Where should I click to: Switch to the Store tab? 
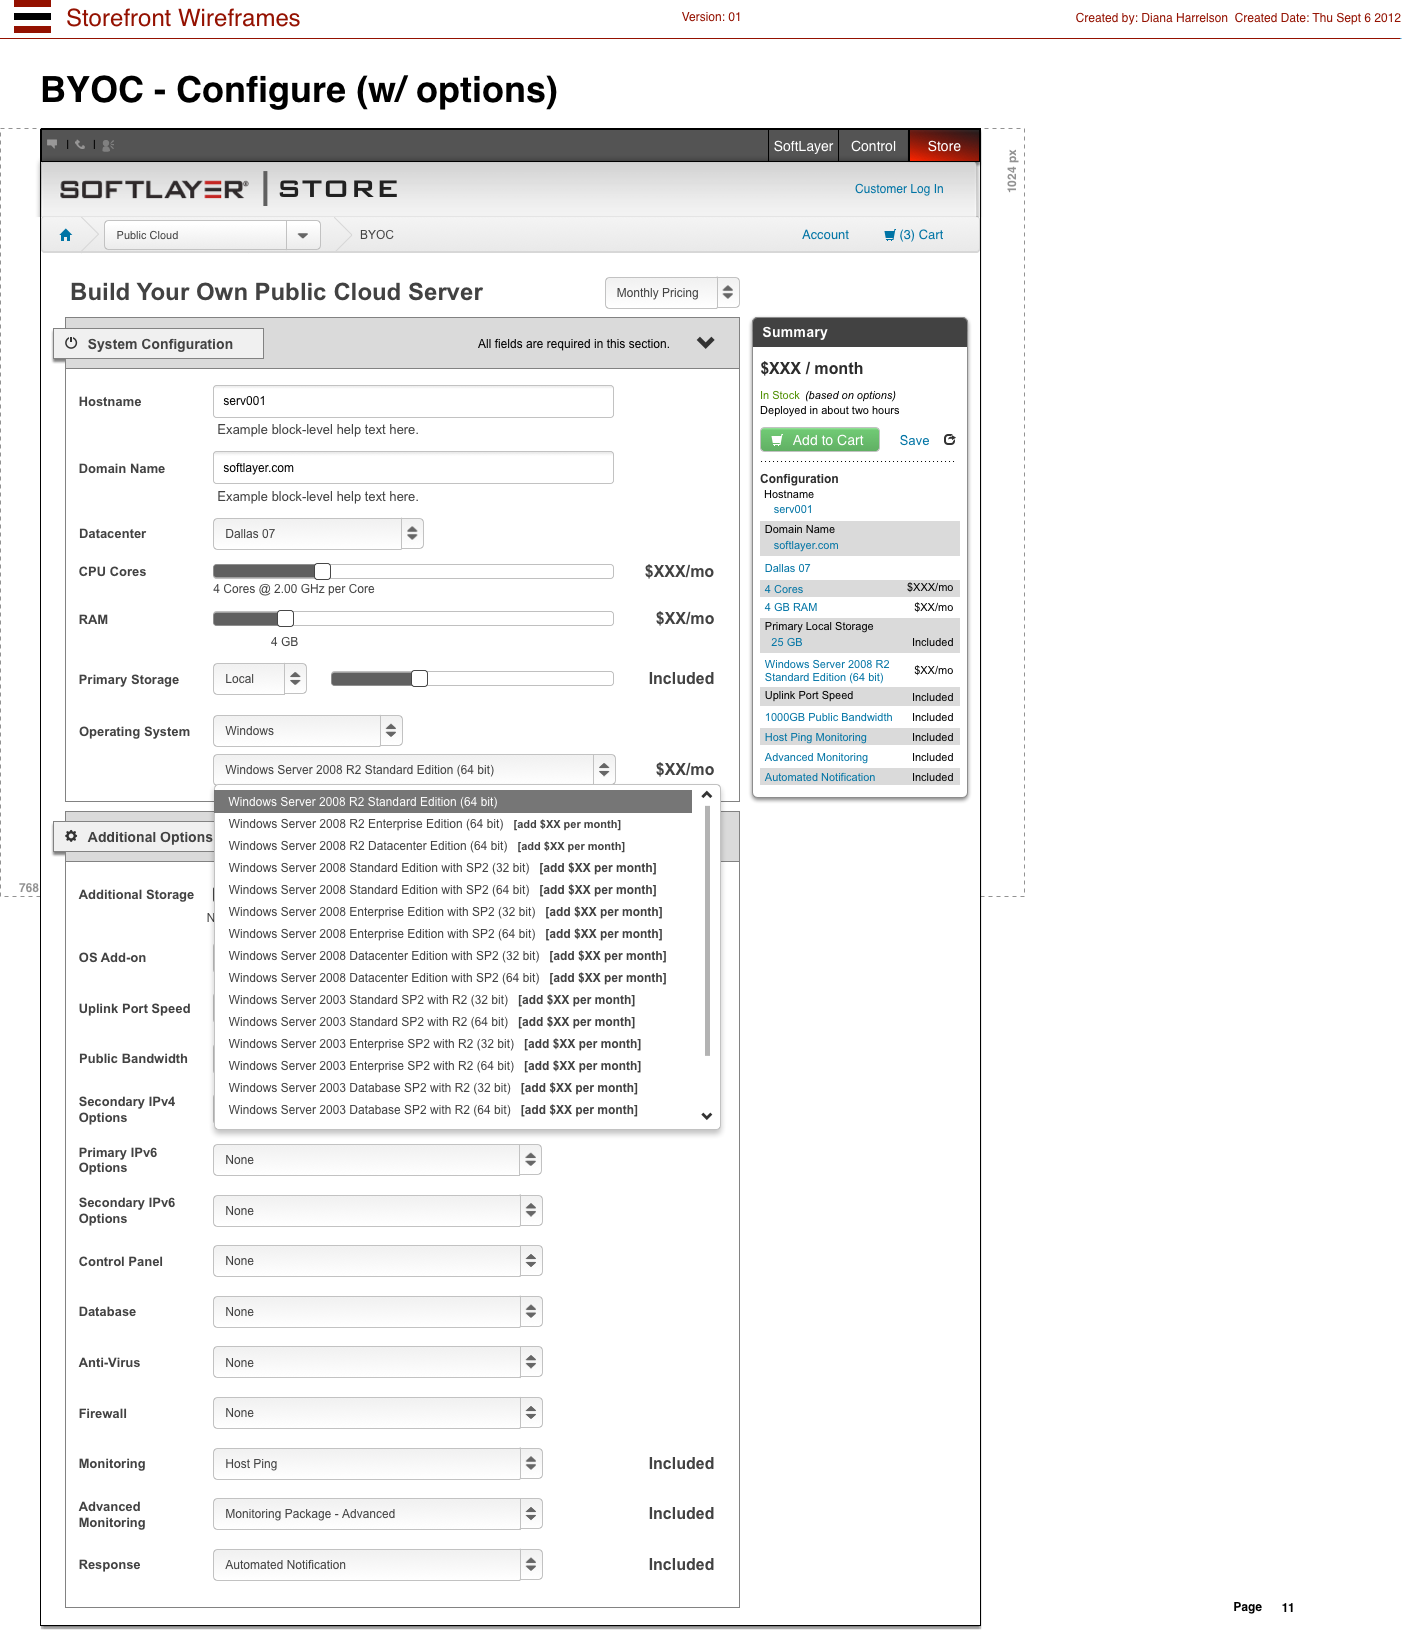[944, 146]
